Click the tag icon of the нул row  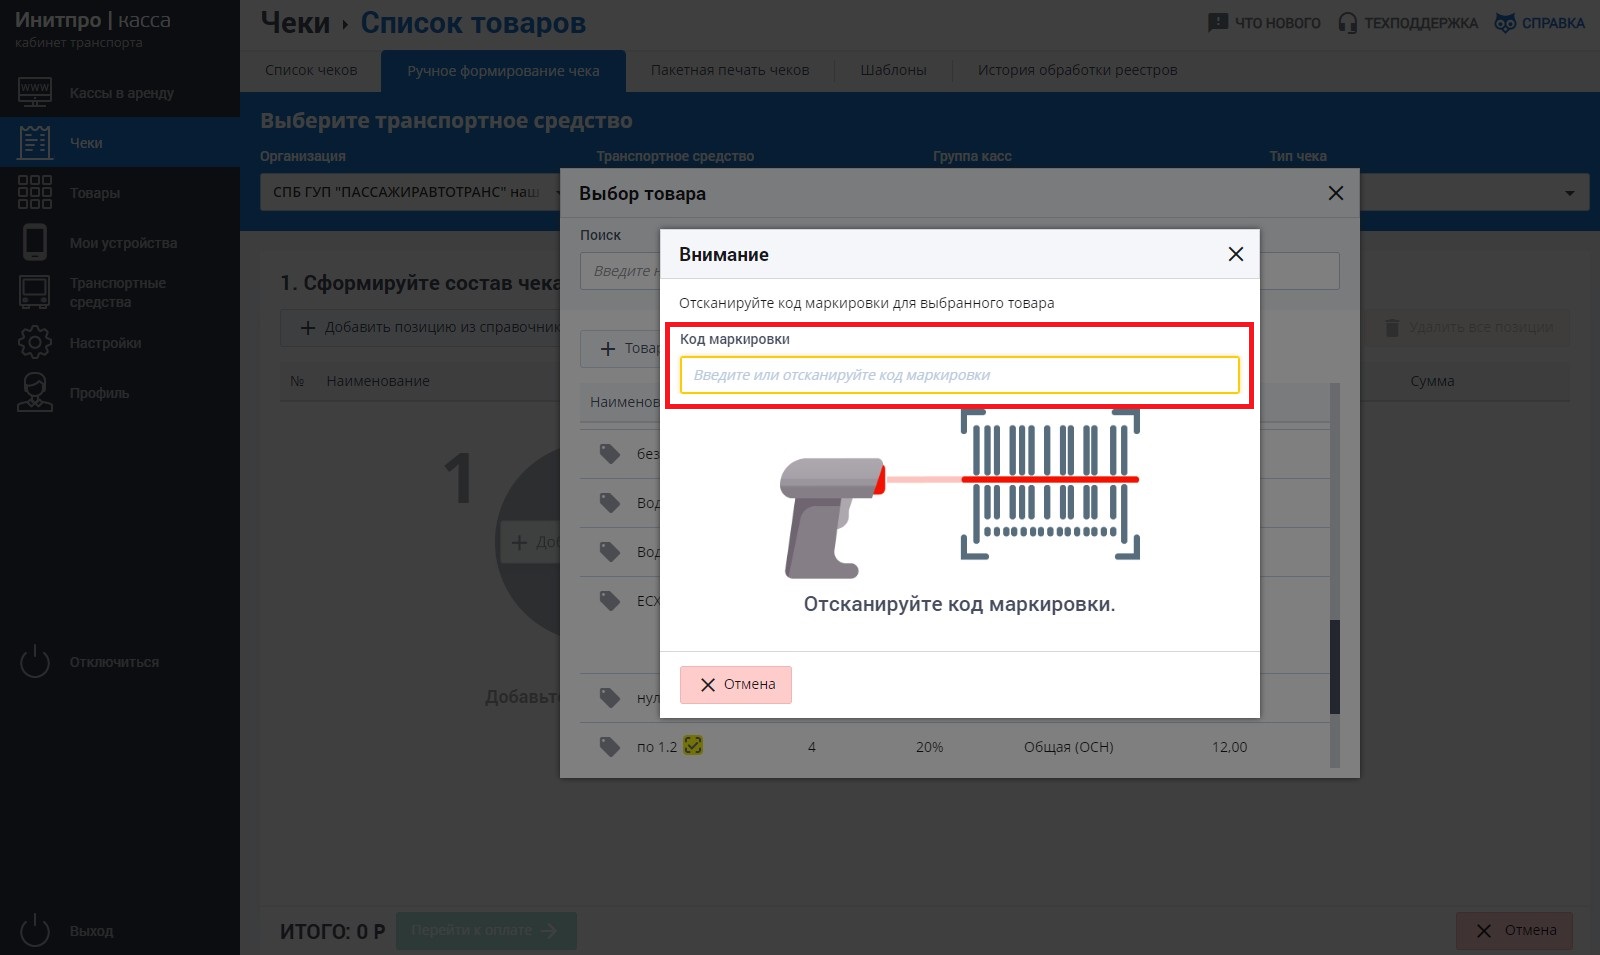[610, 697]
